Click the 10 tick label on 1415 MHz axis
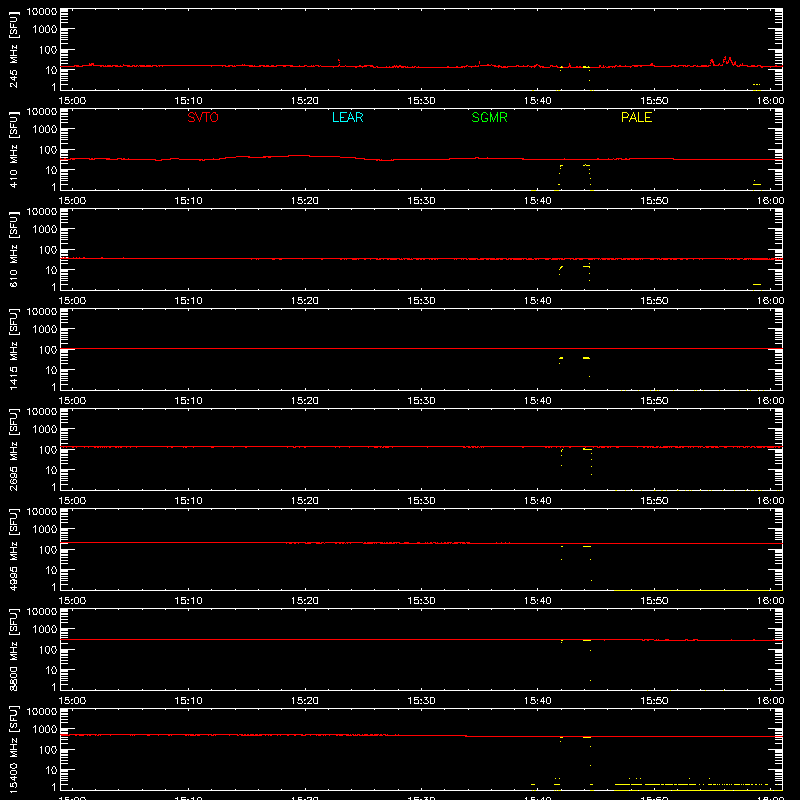 51,370
